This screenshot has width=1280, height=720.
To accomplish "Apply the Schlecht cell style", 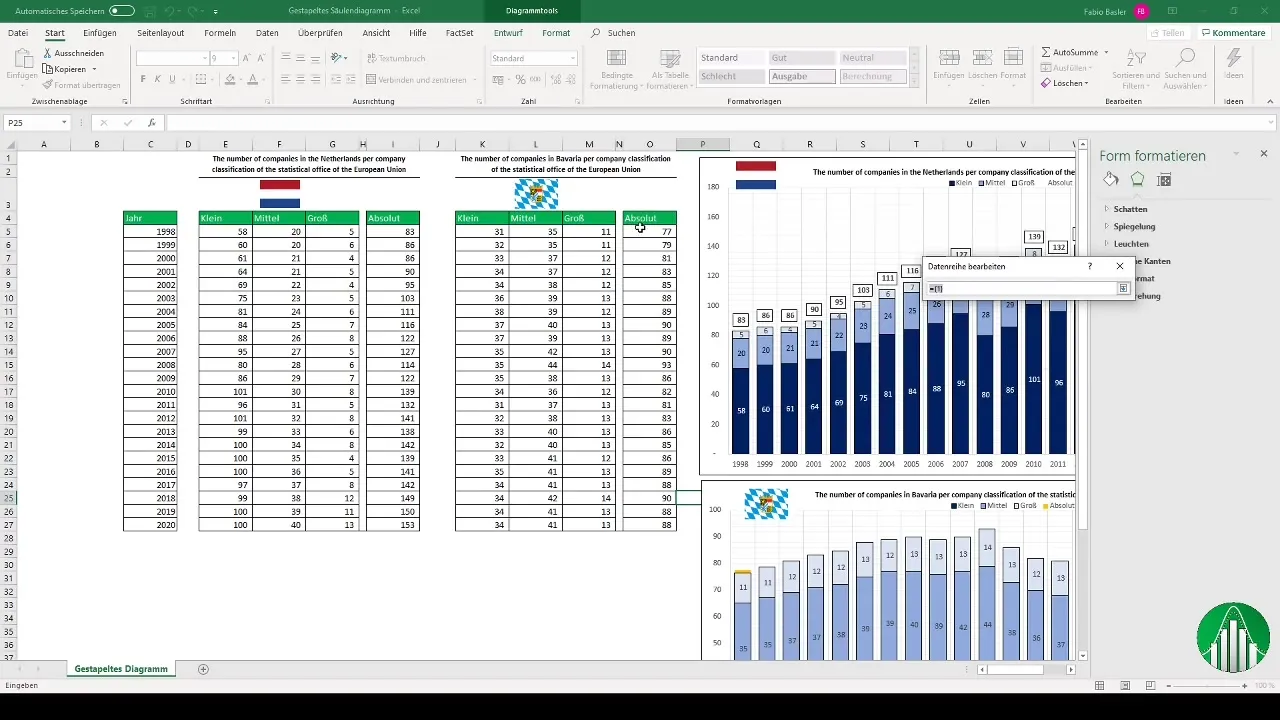I will click(732, 76).
